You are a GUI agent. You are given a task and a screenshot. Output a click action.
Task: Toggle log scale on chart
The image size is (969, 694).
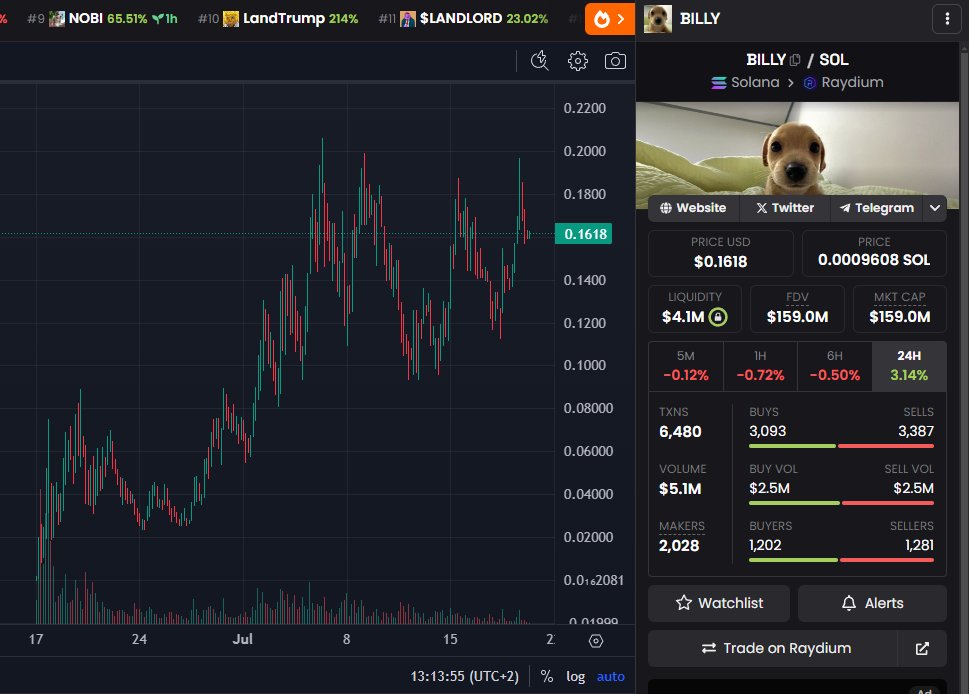click(x=575, y=676)
